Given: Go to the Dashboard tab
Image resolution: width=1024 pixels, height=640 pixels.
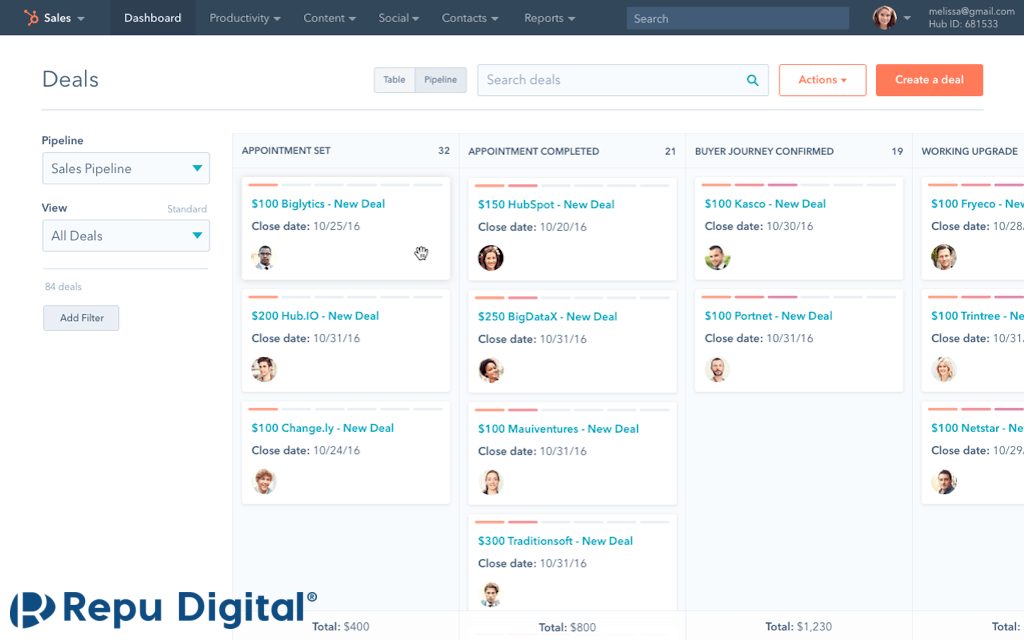Looking at the screenshot, I should [153, 18].
